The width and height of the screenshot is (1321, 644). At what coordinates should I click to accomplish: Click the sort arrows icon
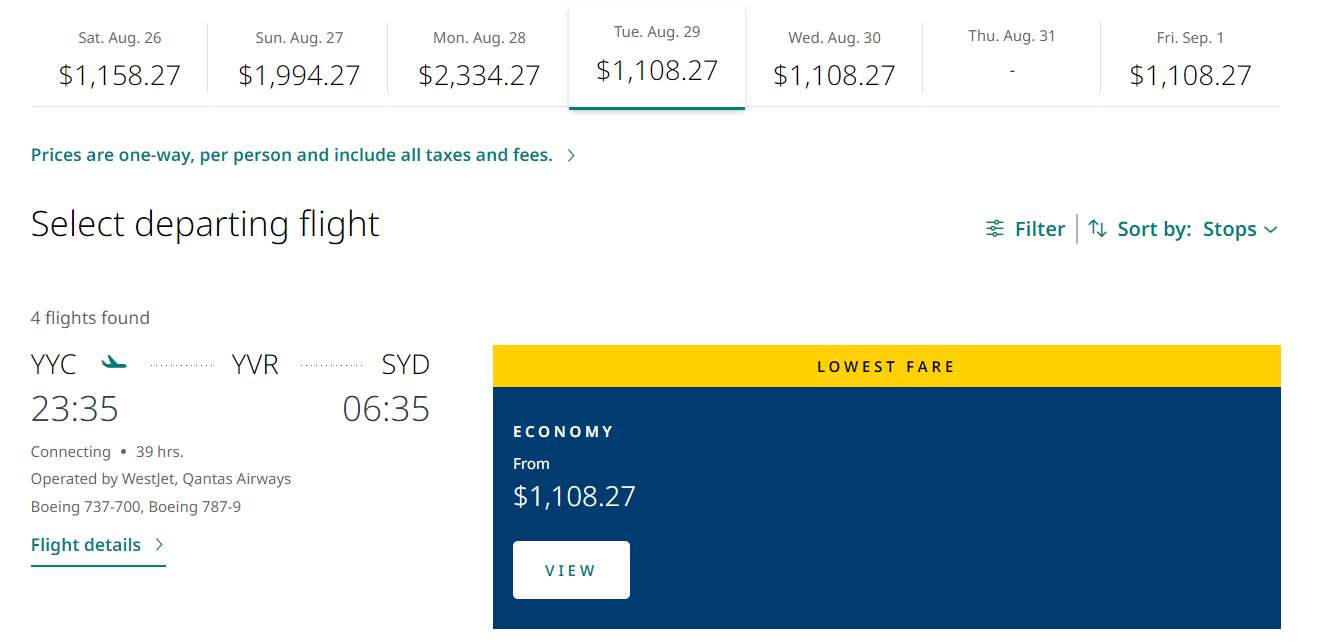(1098, 229)
